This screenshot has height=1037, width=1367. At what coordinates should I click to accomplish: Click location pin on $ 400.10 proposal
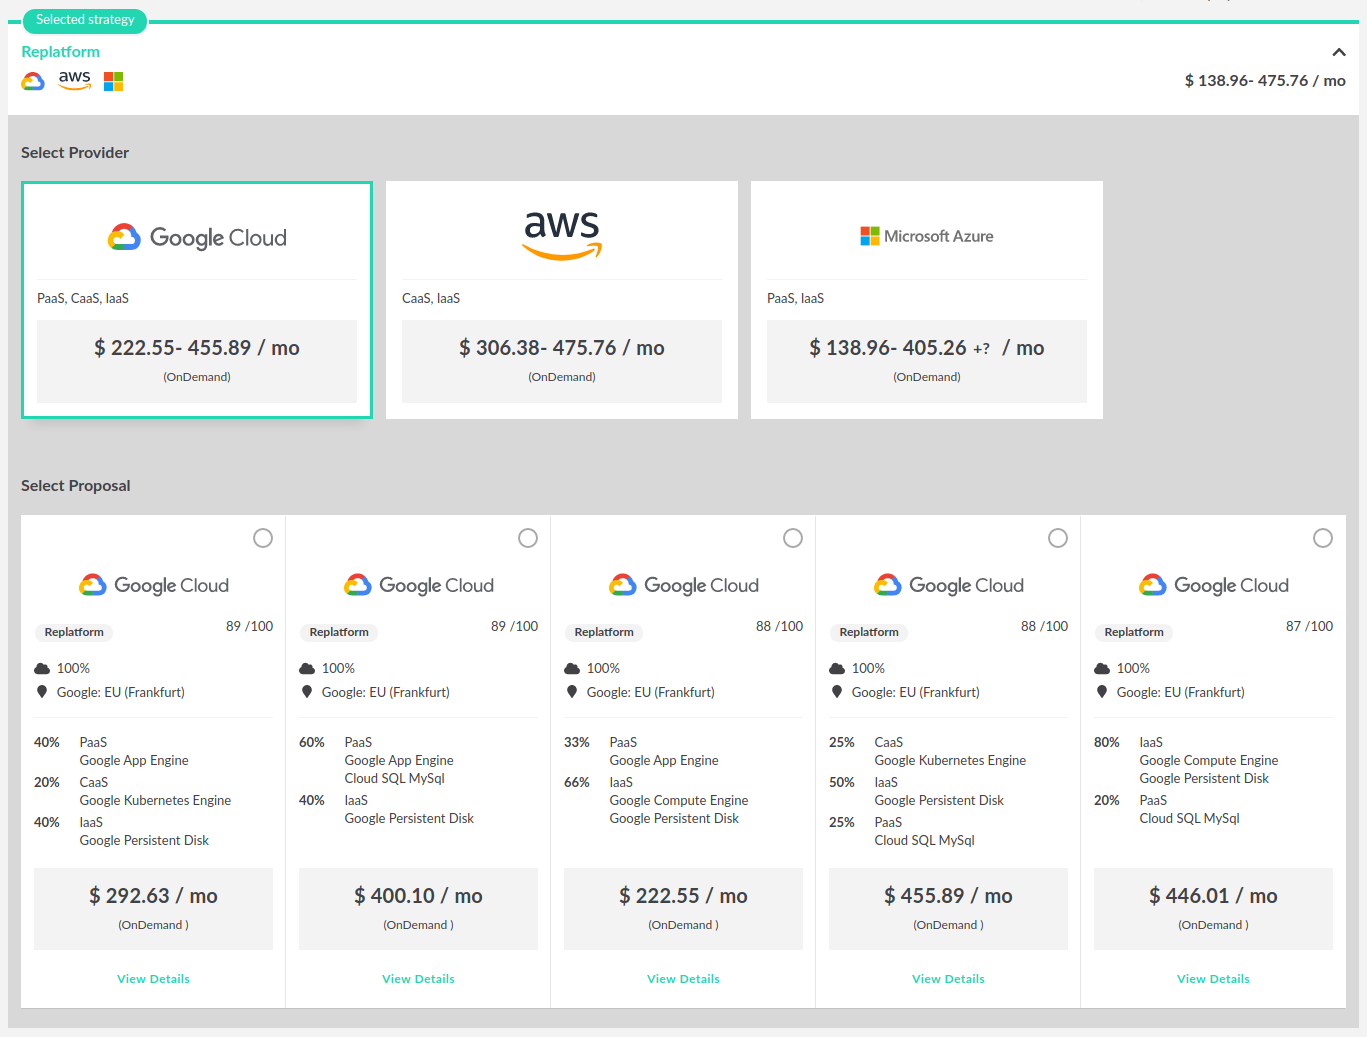[x=307, y=692]
